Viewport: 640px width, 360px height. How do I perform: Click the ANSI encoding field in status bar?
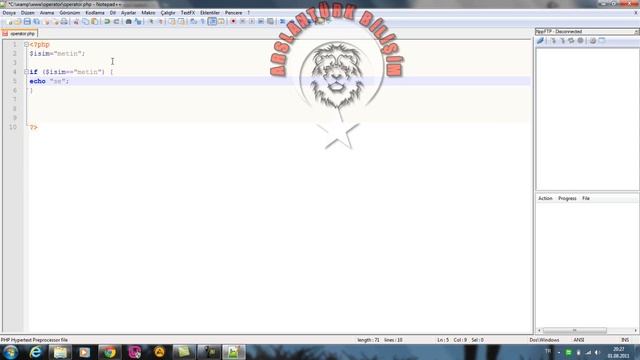(579, 340)
